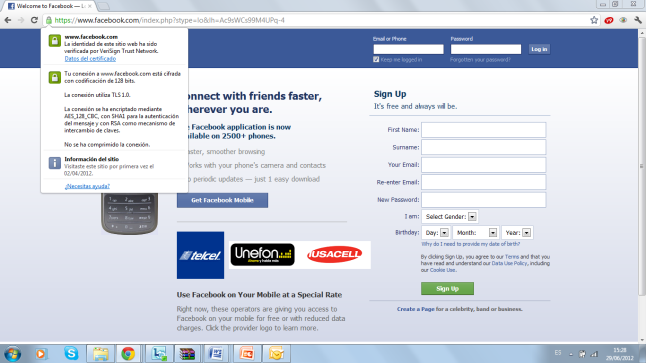Click the Iusacell operator logo
The image size is (646, 363).
pyautogui.click(x=334, y=255)
